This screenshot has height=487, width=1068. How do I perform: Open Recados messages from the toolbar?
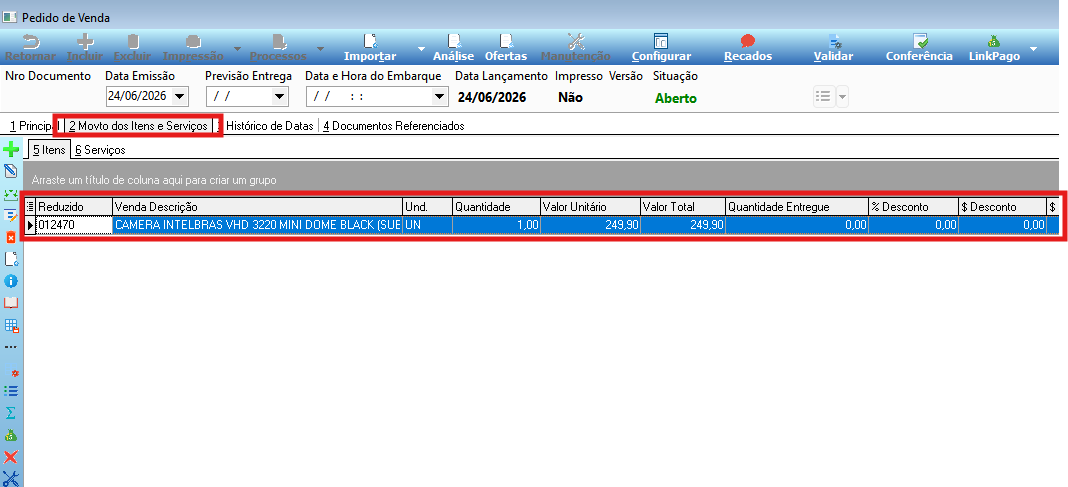[x=748, y=48]
